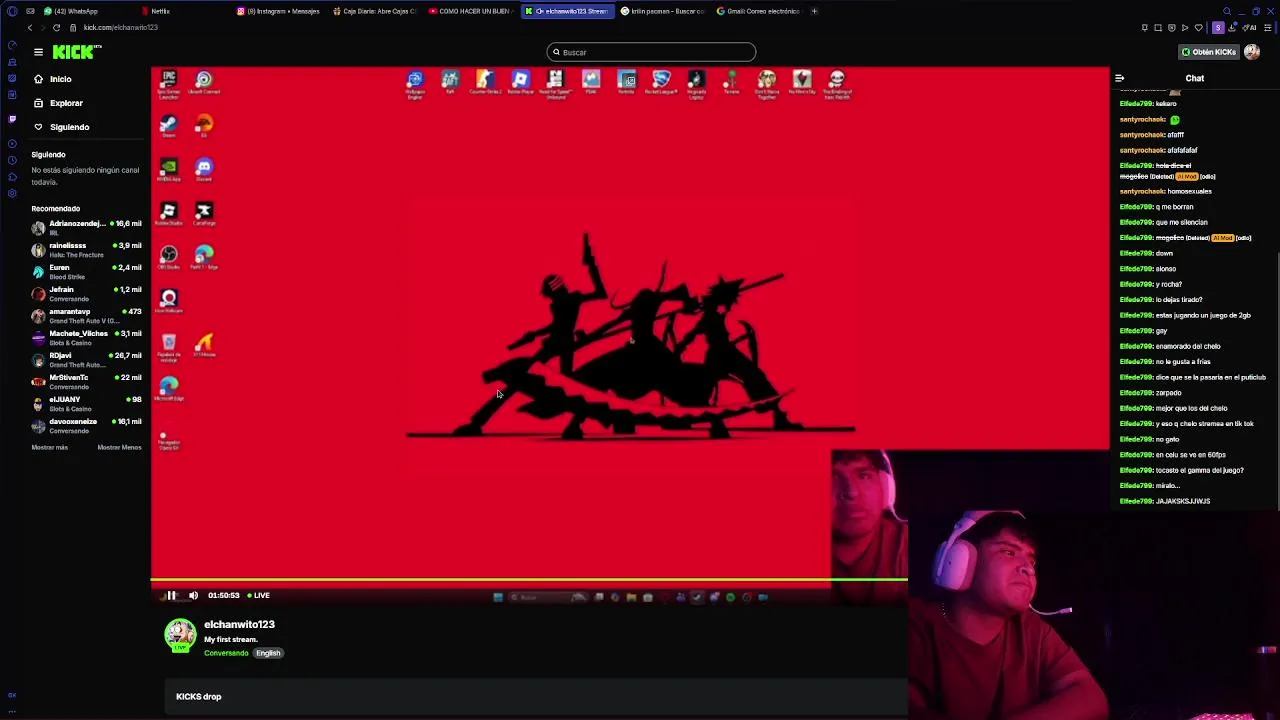Open Euren recommended channel
This screenshot has width=1280, height=720.
click(86, 272)
